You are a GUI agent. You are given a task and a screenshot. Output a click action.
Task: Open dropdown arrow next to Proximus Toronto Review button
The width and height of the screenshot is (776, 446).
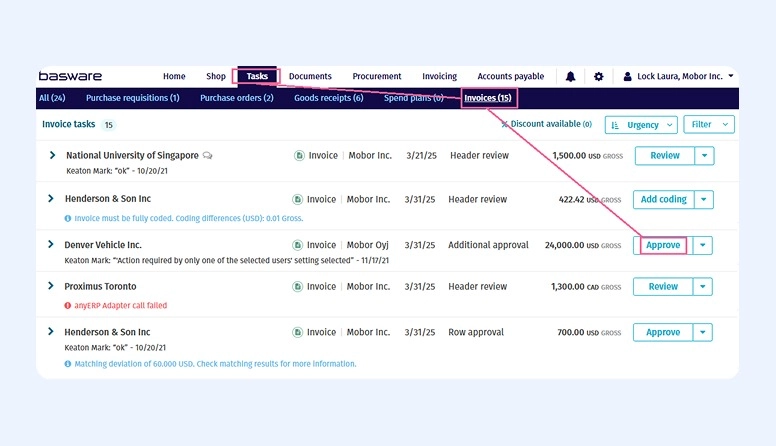[x=702, y=287]
